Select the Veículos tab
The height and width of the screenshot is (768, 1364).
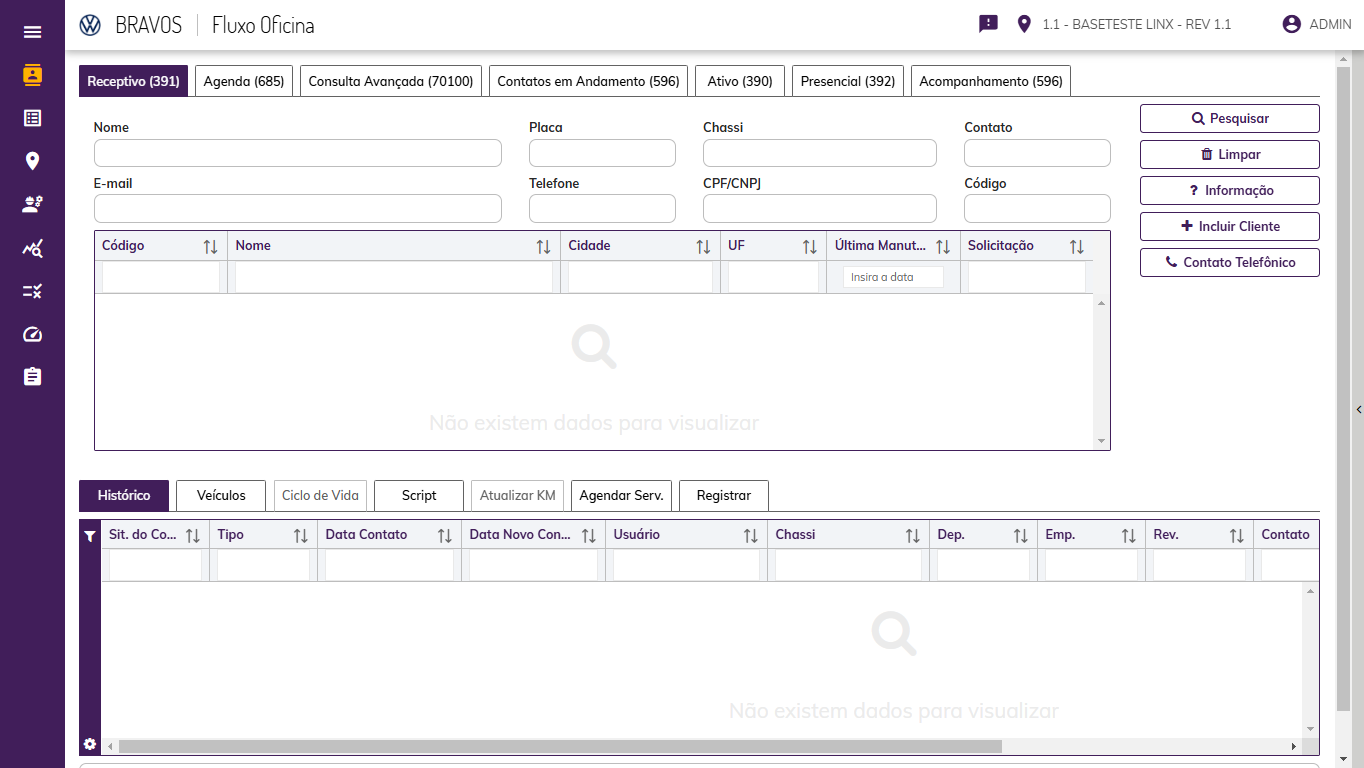click(221, 495)
